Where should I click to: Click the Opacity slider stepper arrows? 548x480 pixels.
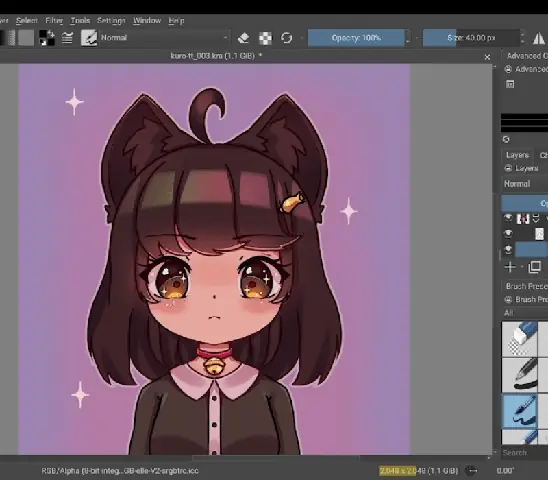(x=408, y=38)
